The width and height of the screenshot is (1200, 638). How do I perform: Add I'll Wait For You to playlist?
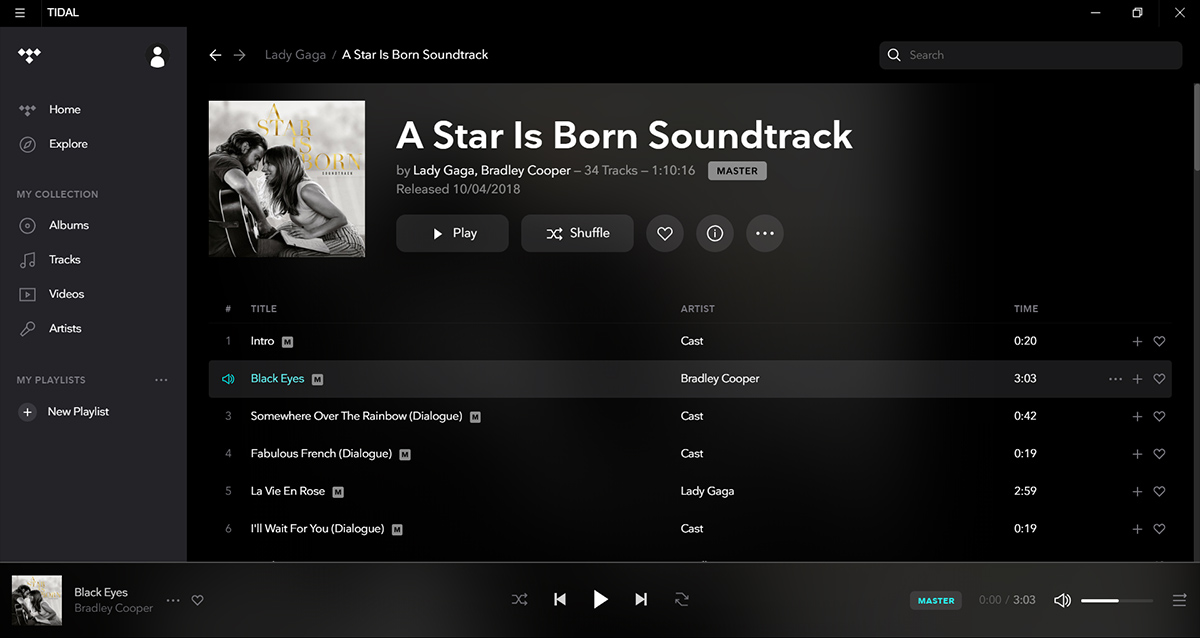[x=1137, y=529]
